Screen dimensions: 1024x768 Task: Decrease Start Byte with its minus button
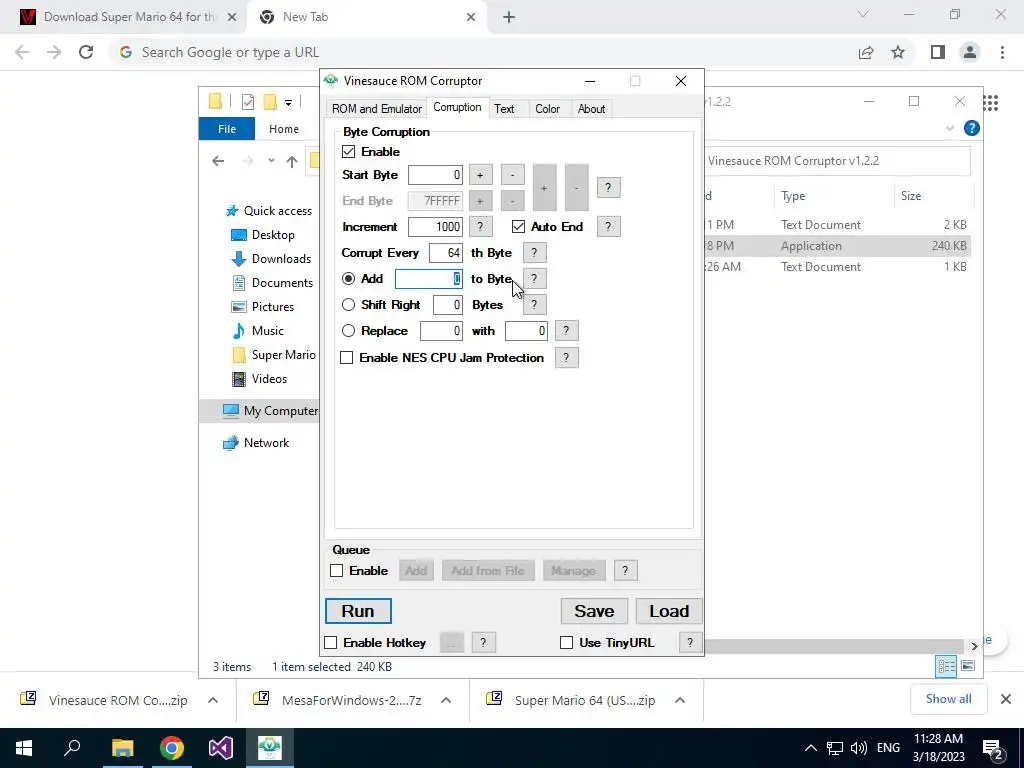click(x=513, y=175)
